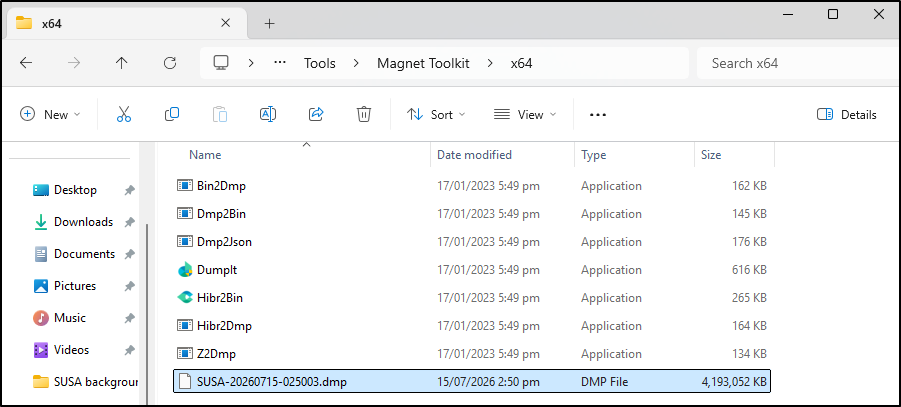The image size is (901, 407).
Task: Open the Sort dropdown
Action: [x=436, y=114]
